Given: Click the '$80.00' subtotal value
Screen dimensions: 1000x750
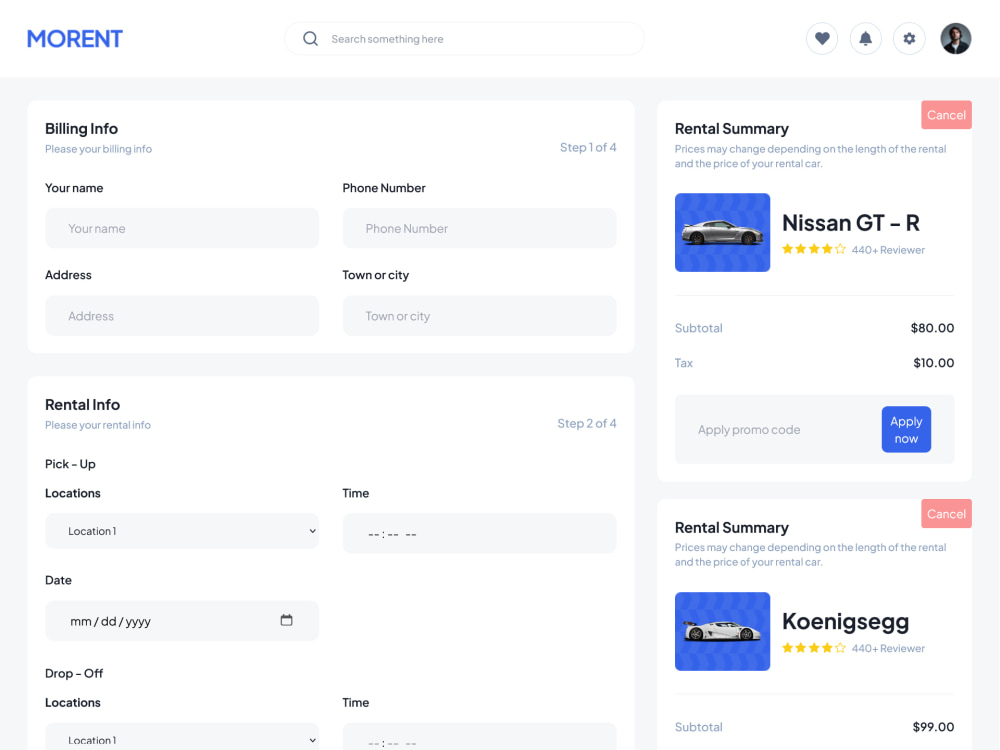Looking at the screenshot, I should pos(932,328).
